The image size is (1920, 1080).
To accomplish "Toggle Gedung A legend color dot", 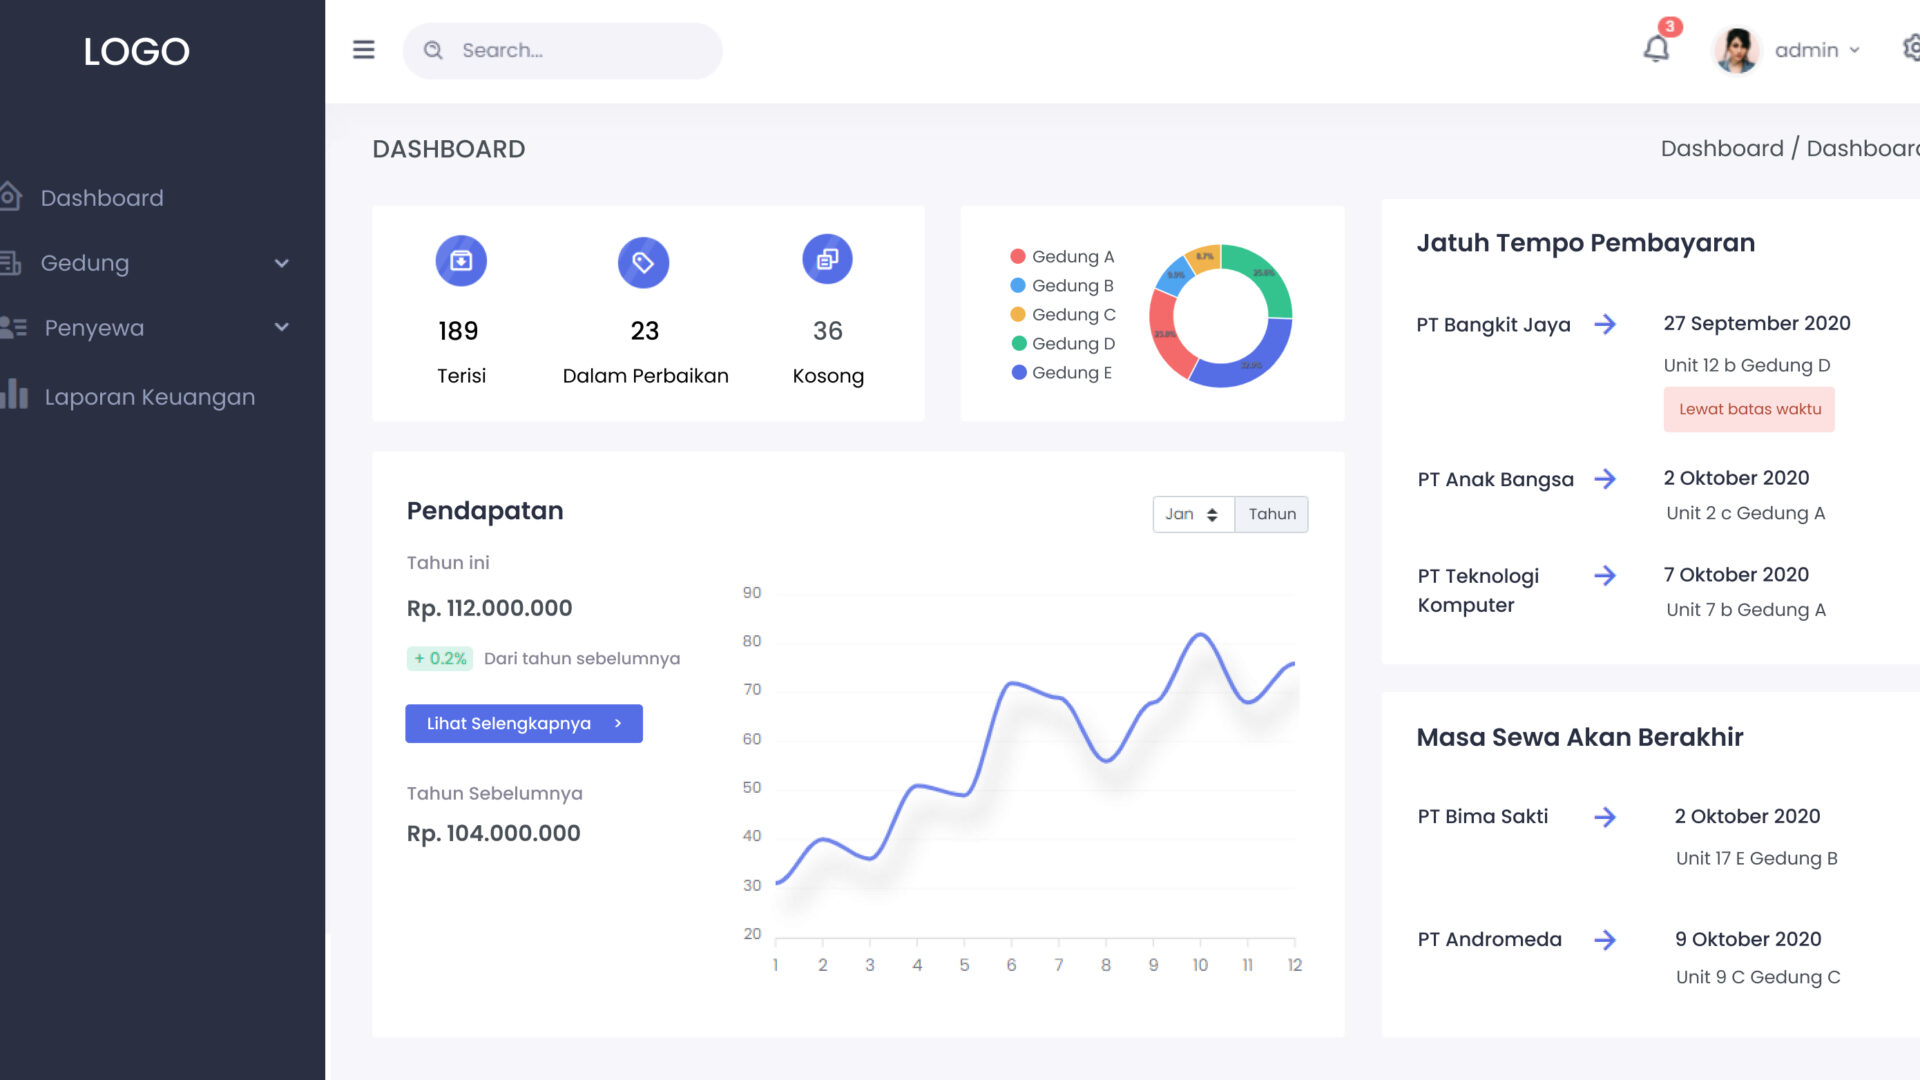I will (1018, 256).
